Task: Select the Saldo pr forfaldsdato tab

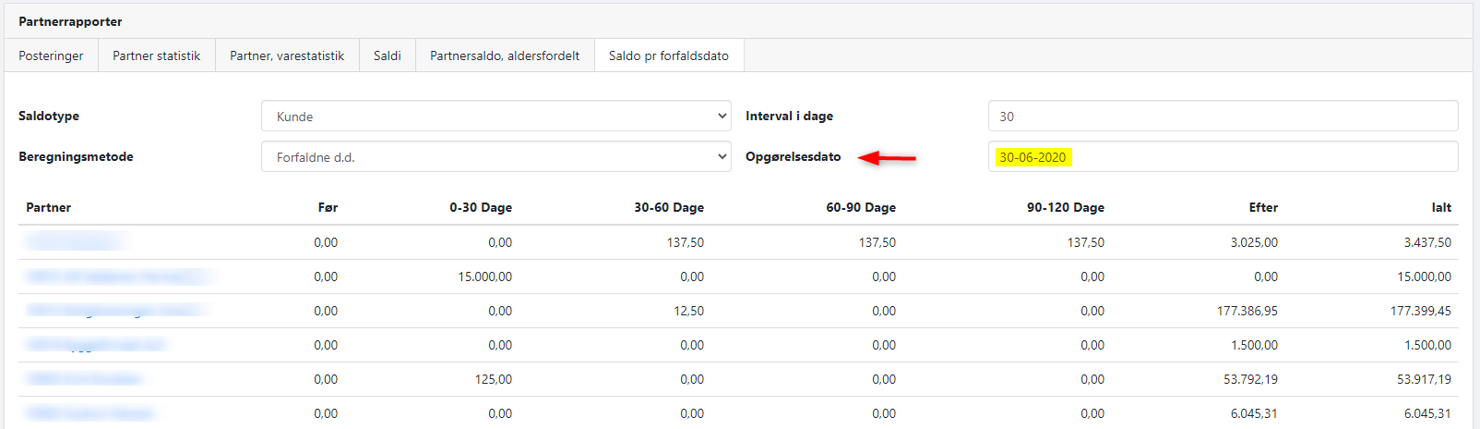Action: 669,56
